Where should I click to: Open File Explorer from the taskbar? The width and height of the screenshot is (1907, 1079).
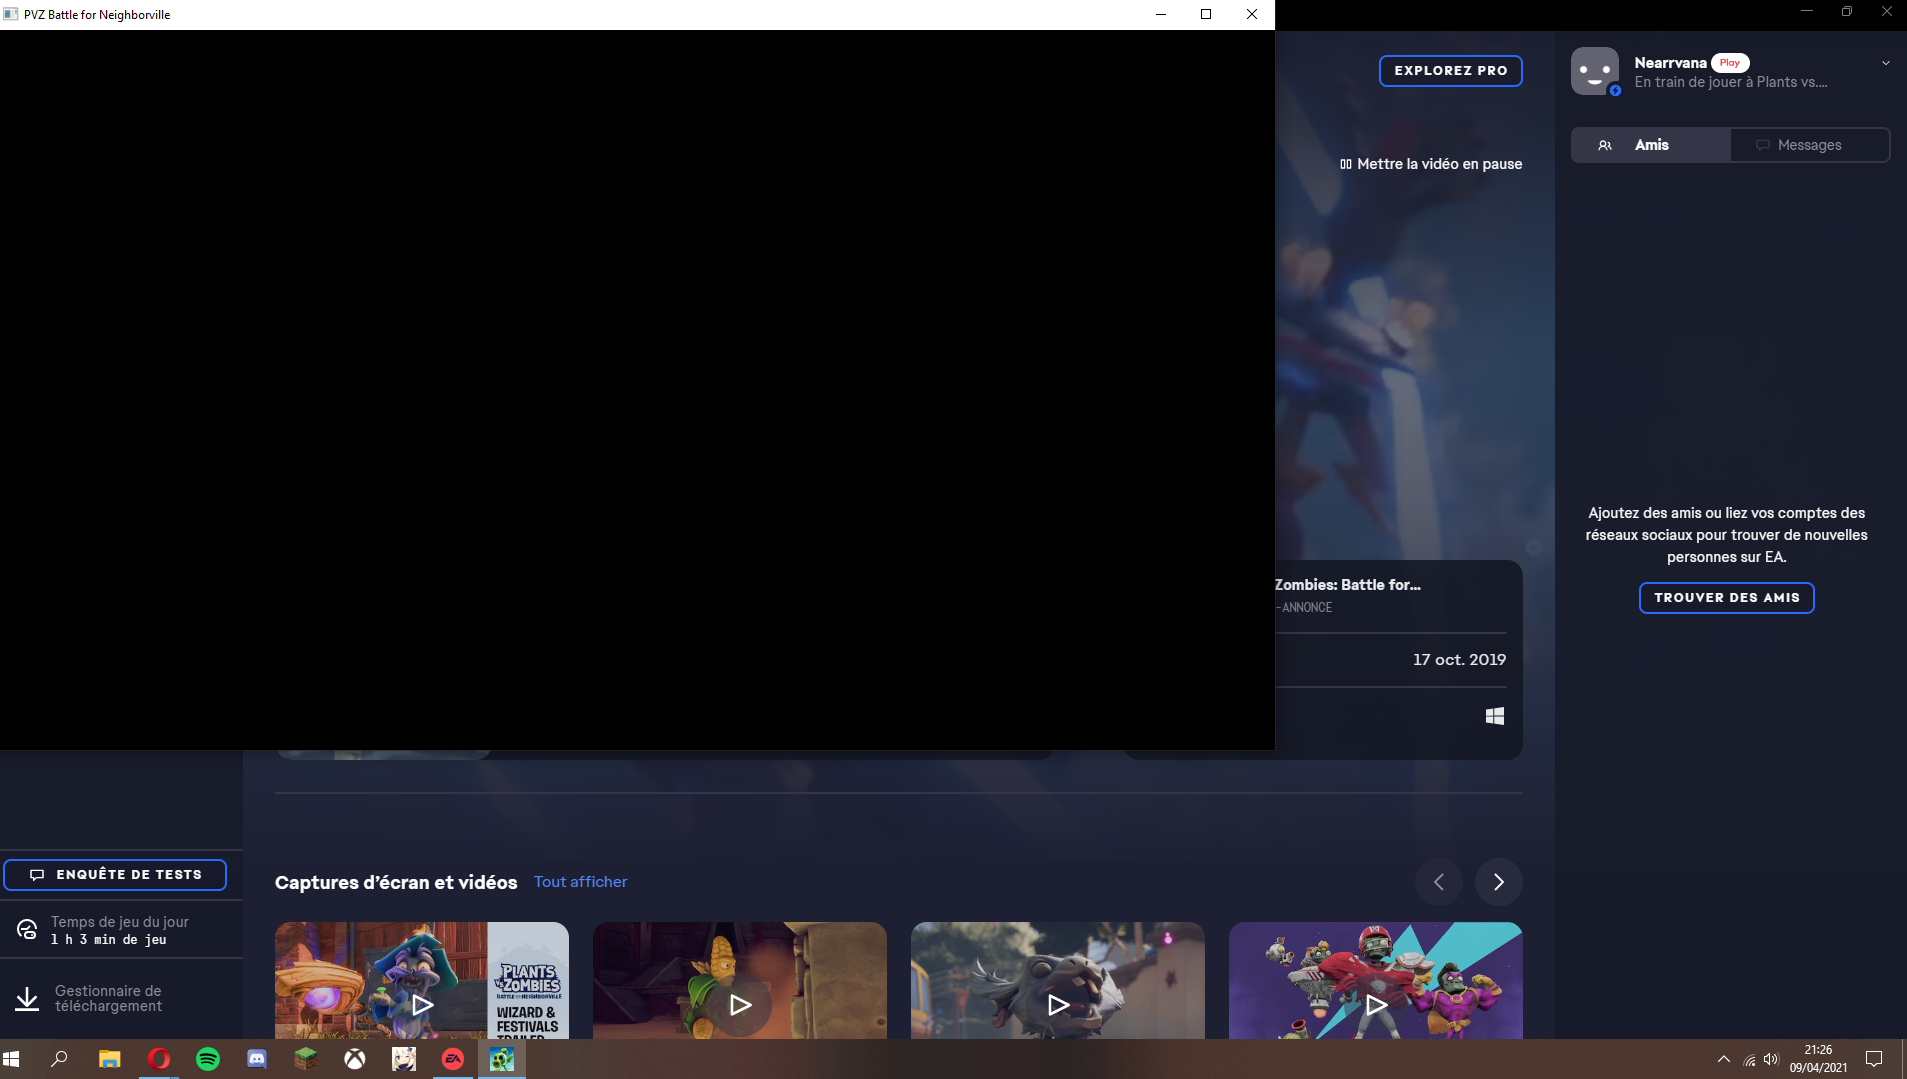[x=110, y=1059]
